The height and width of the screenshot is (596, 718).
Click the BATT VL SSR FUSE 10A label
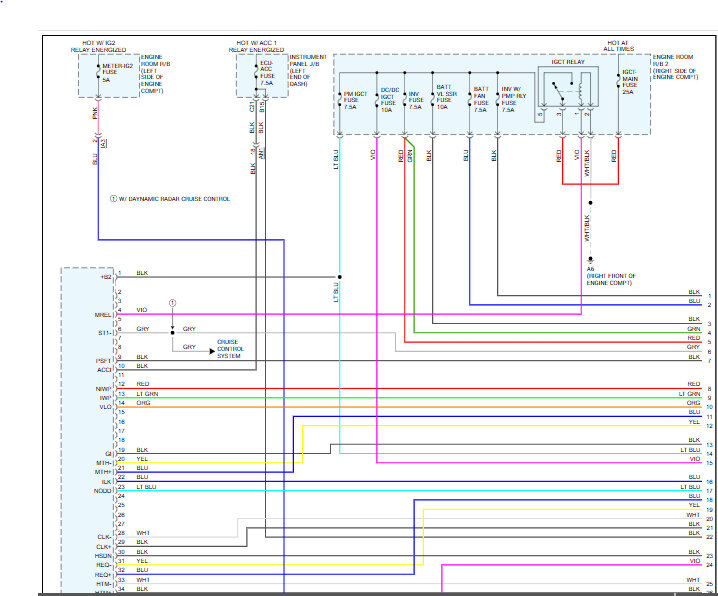pyautogui.click(x=446, y=97)
